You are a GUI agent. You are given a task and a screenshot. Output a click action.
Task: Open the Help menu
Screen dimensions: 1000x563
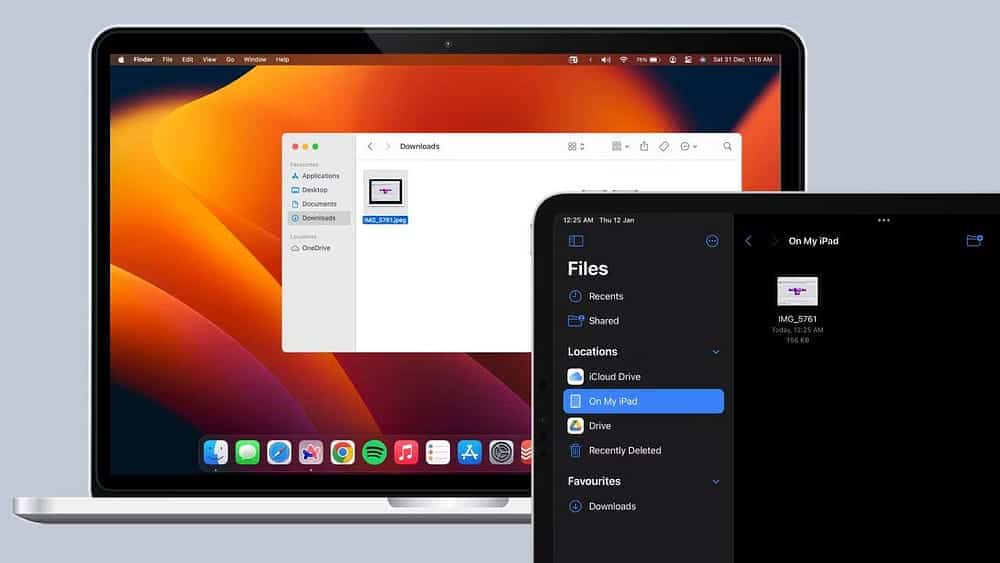pos(283,59)
